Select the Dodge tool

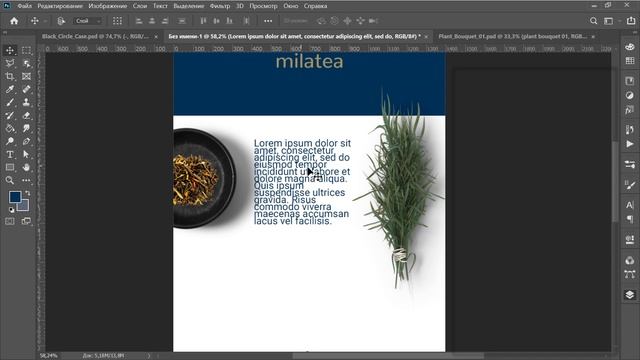(x=10, y=142)
